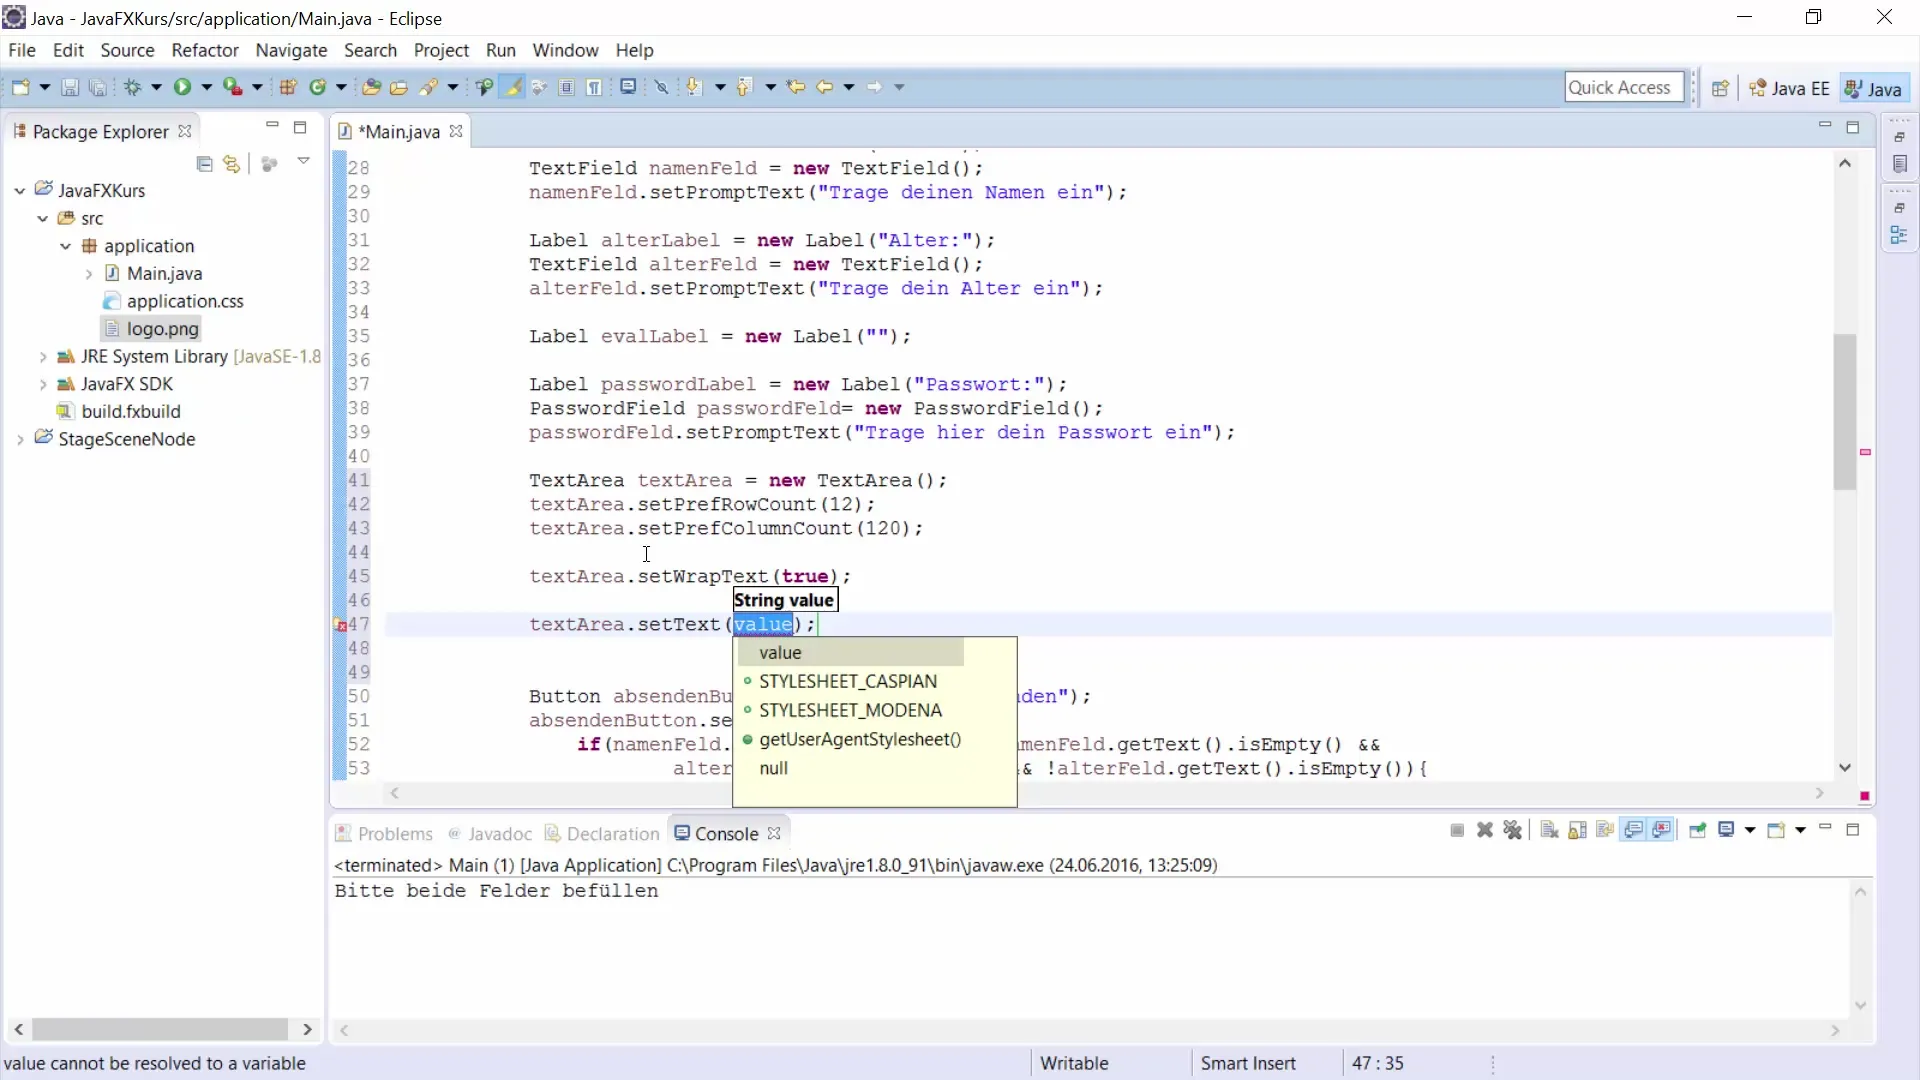Click the Search flashlight icon
This screenshot has width=1920, height=1080.
pyautogui.click(x=428, y=87)
